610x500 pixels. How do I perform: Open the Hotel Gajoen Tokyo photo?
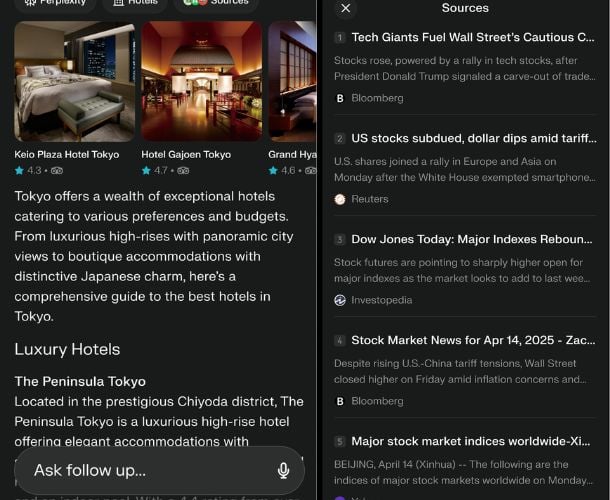coord(201,82)
